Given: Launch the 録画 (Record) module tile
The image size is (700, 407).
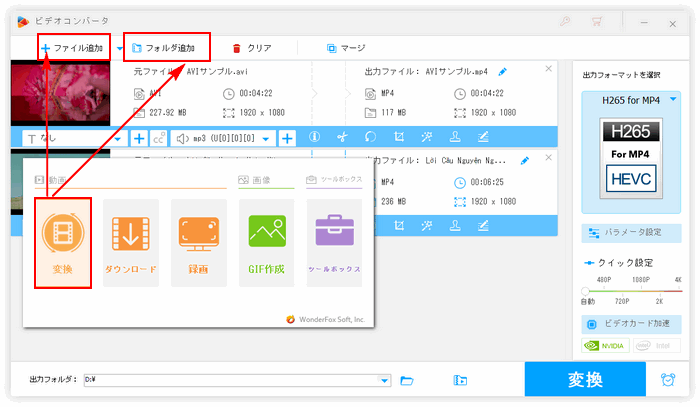Looking at the screenshot, I should click(199, 243).
